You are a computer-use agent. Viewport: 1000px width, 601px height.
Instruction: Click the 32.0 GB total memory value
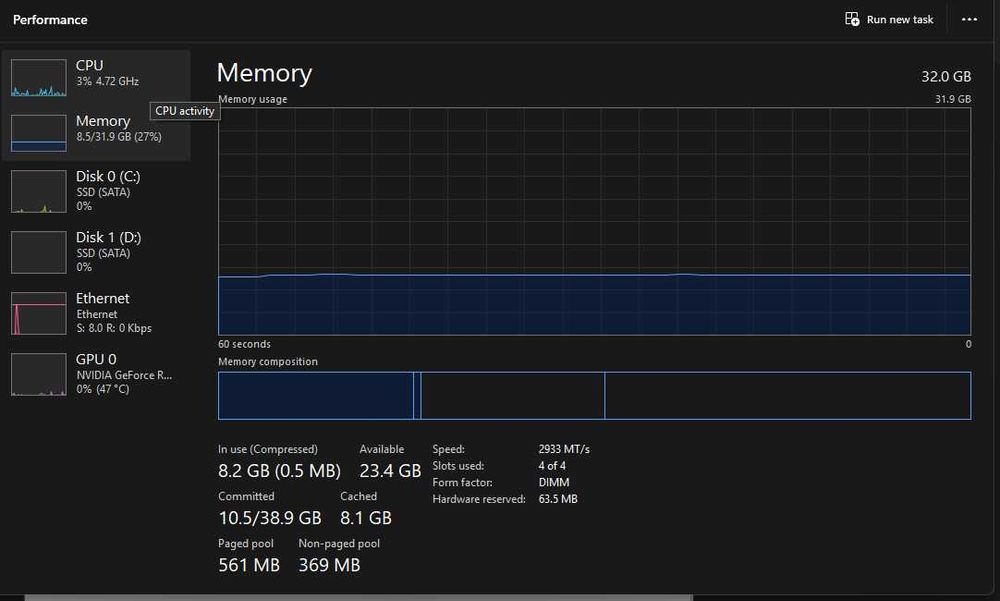pyautogui.click(x=946, y=77)
